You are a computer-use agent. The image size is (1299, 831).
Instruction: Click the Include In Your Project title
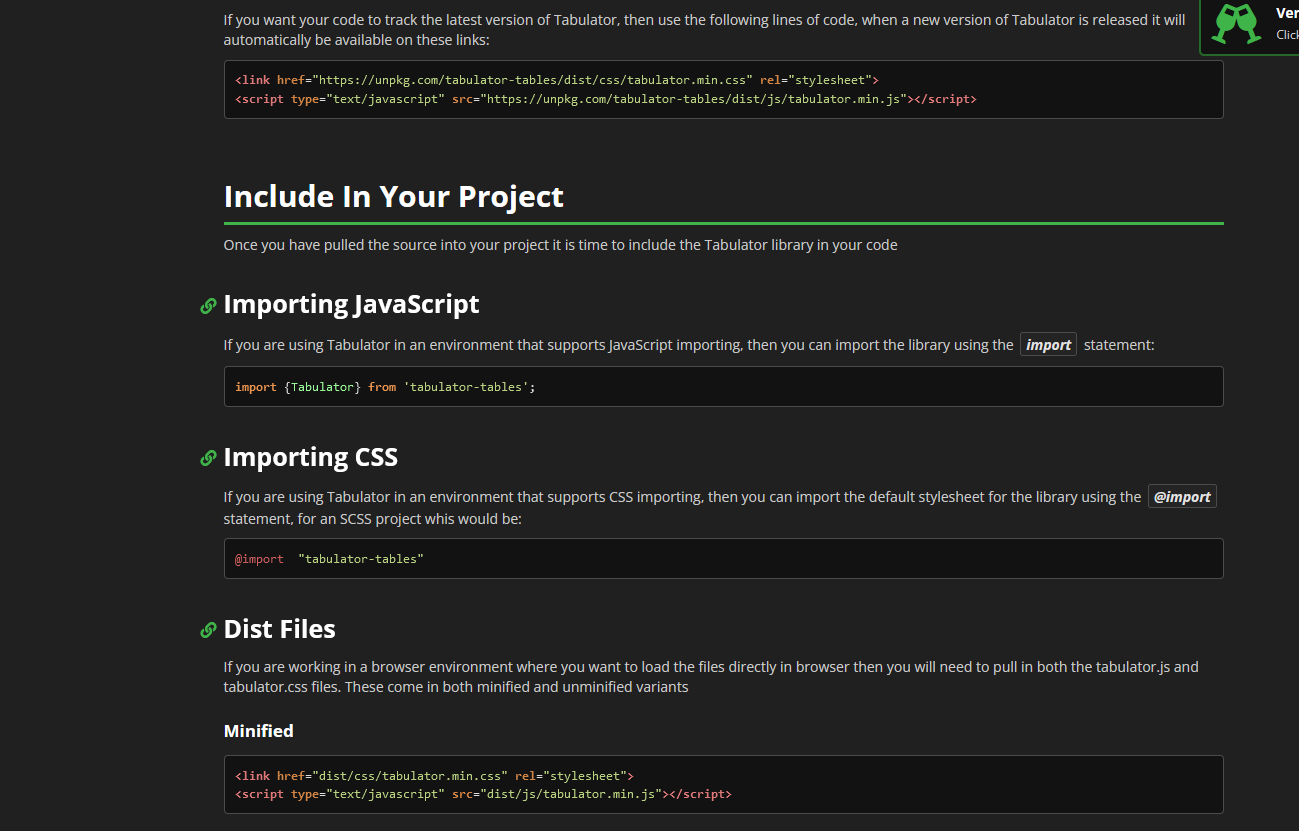click(x=394, y=196)
